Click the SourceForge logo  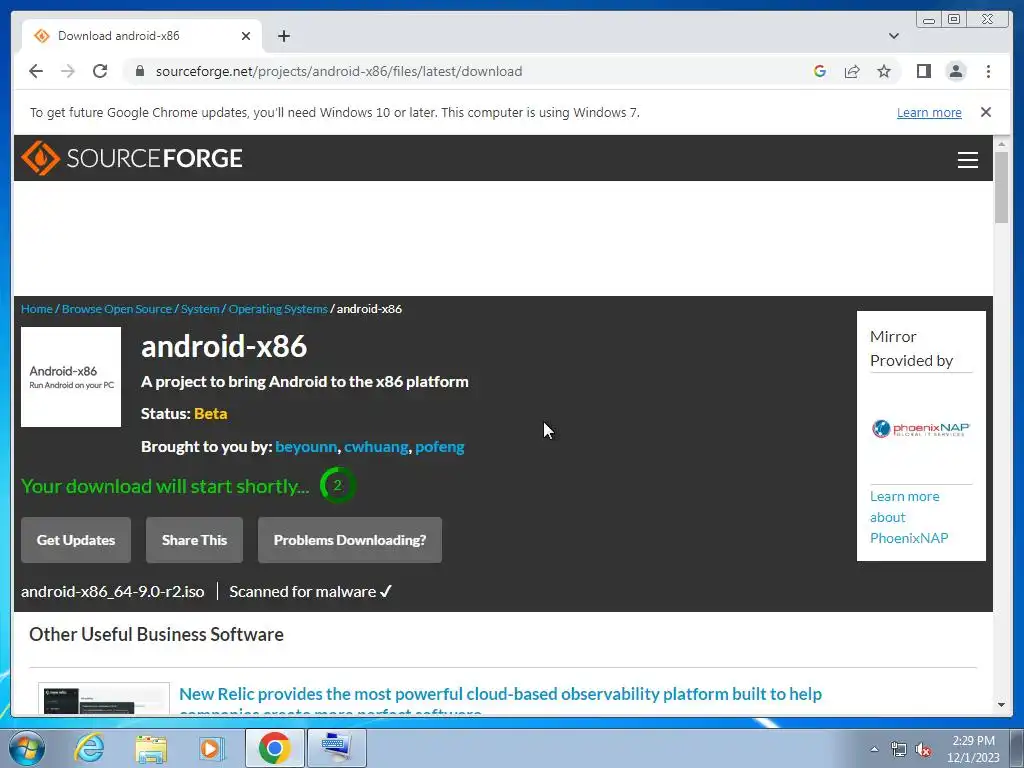coord(132,158)
